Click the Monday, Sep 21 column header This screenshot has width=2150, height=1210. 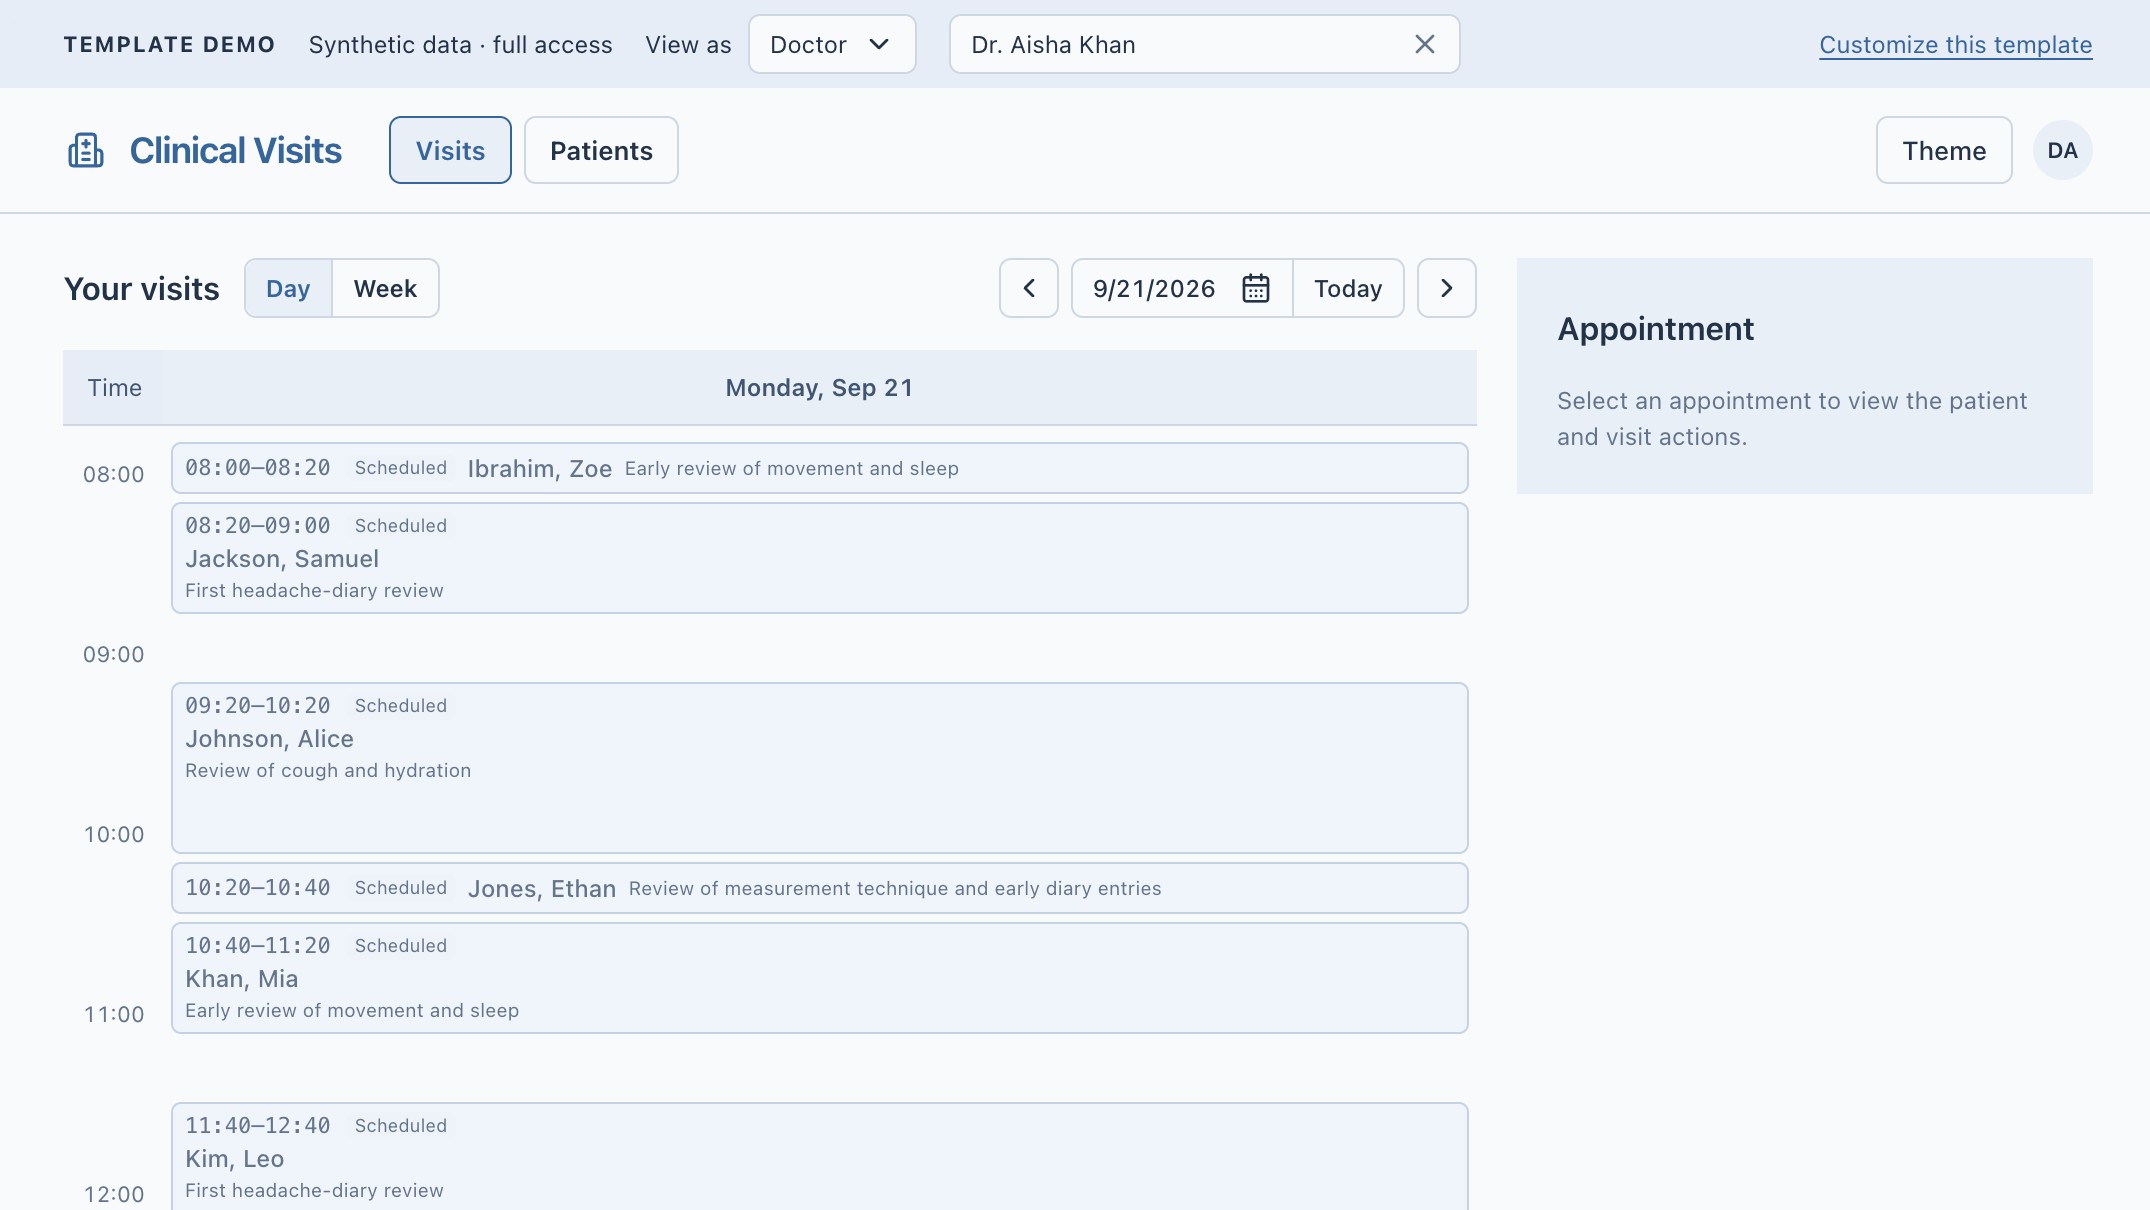[820, 388]
